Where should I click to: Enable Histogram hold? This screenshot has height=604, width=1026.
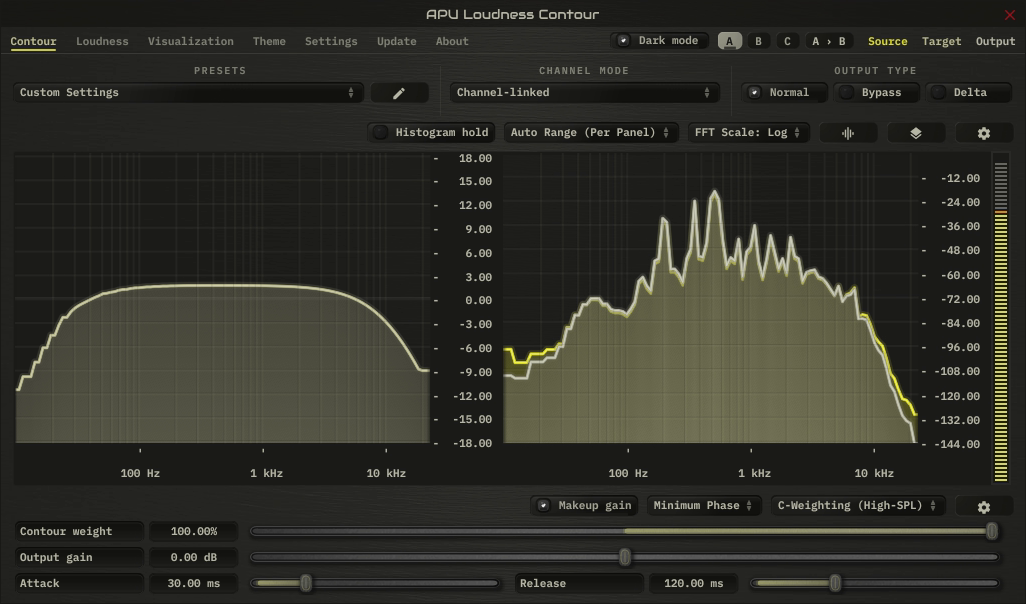coord(431,133)
